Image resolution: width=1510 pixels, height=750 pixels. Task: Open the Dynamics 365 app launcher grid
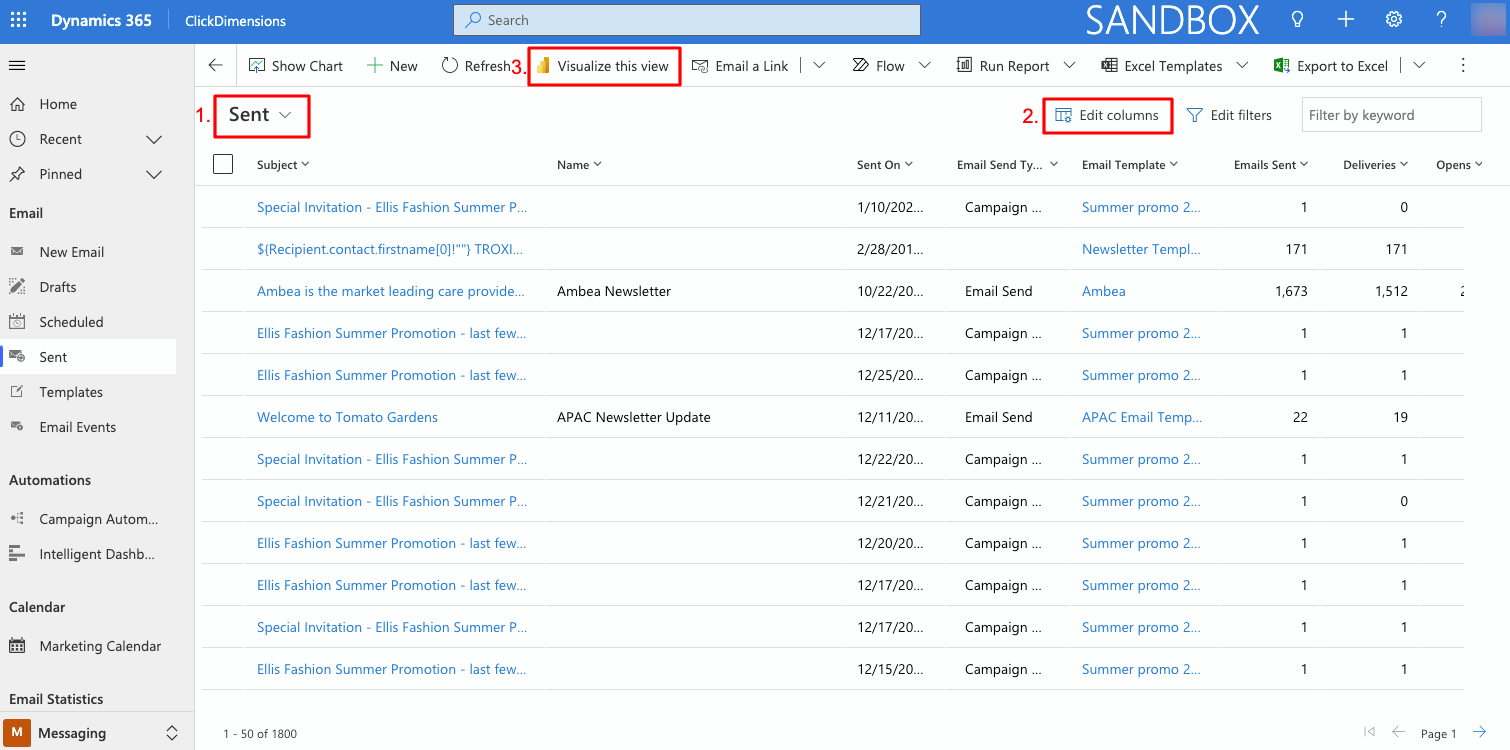pyautogui.click(x=18, y=20)
